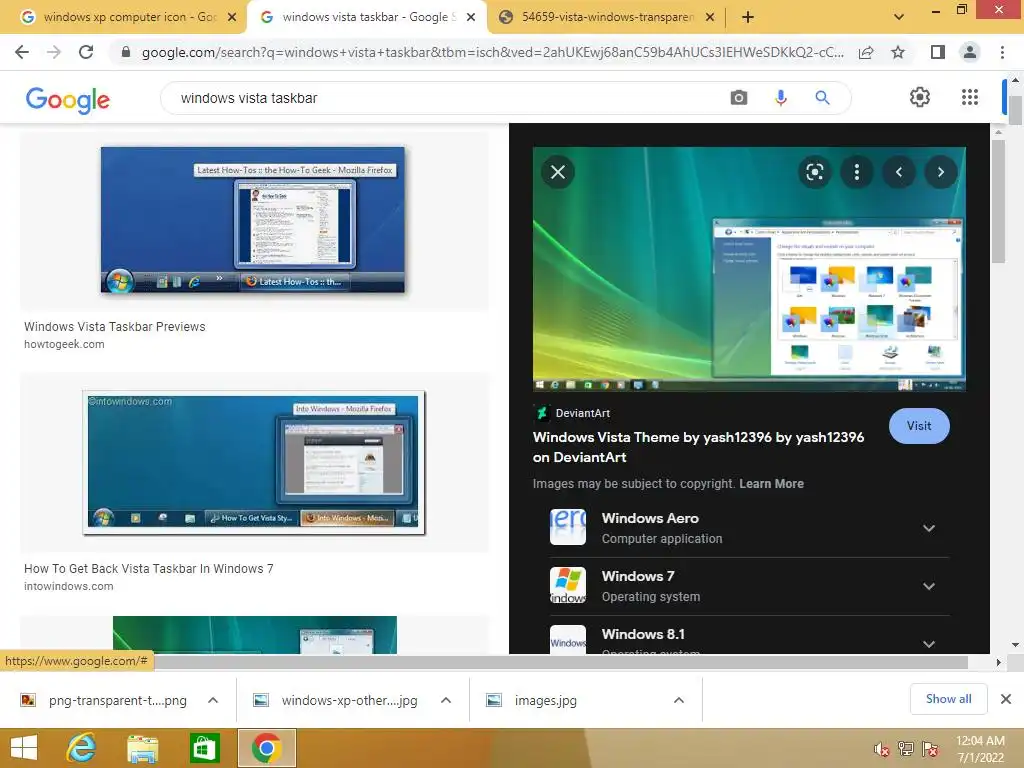
Task: Go to previous image in preview
Action: pyautogui.click(x=899, y=172)
